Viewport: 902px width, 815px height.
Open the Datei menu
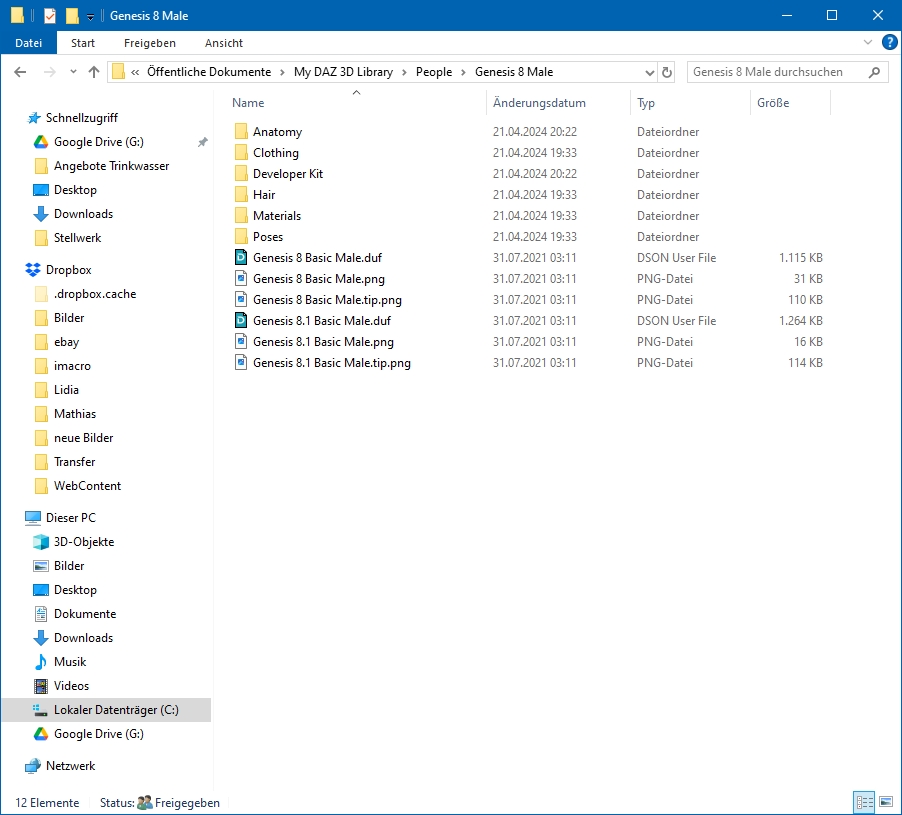pos(29,43)
